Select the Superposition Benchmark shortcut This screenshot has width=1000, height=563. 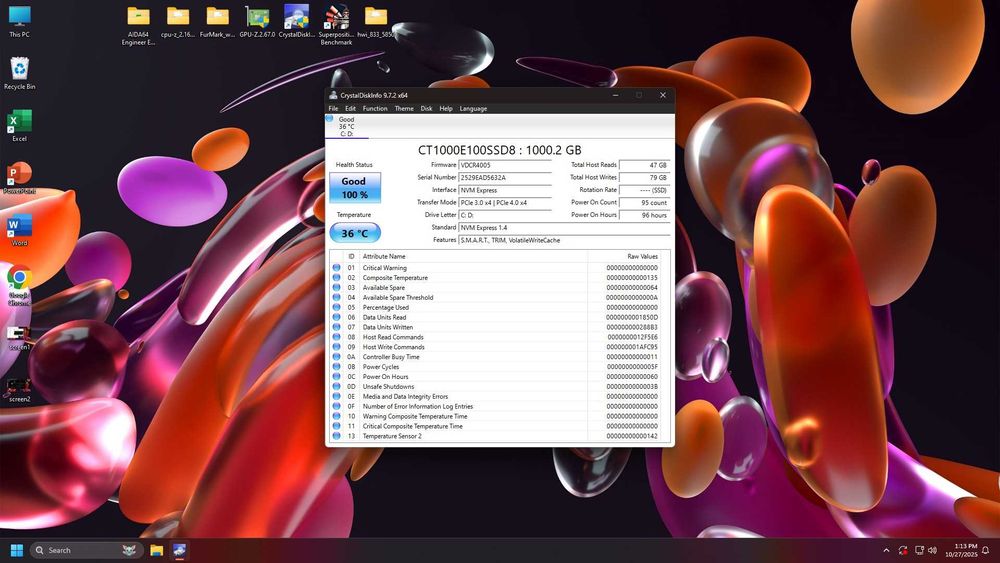click(x=336, y=24)
